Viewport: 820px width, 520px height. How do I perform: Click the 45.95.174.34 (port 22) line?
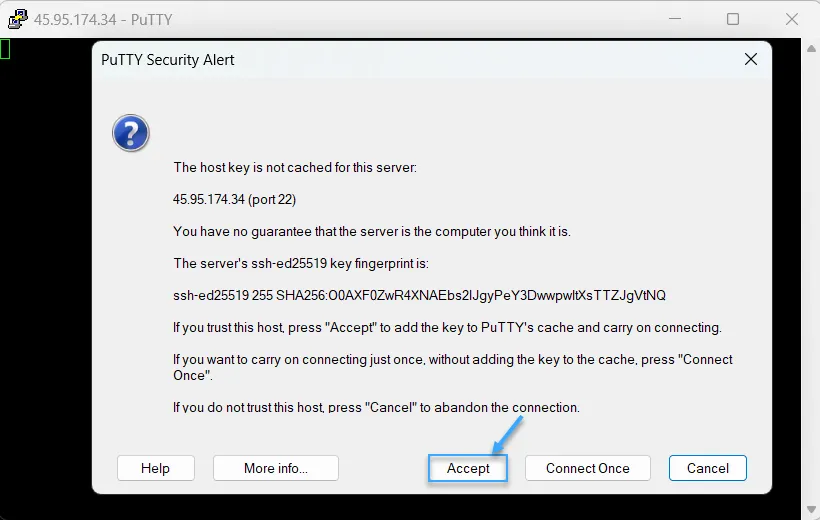234,200
